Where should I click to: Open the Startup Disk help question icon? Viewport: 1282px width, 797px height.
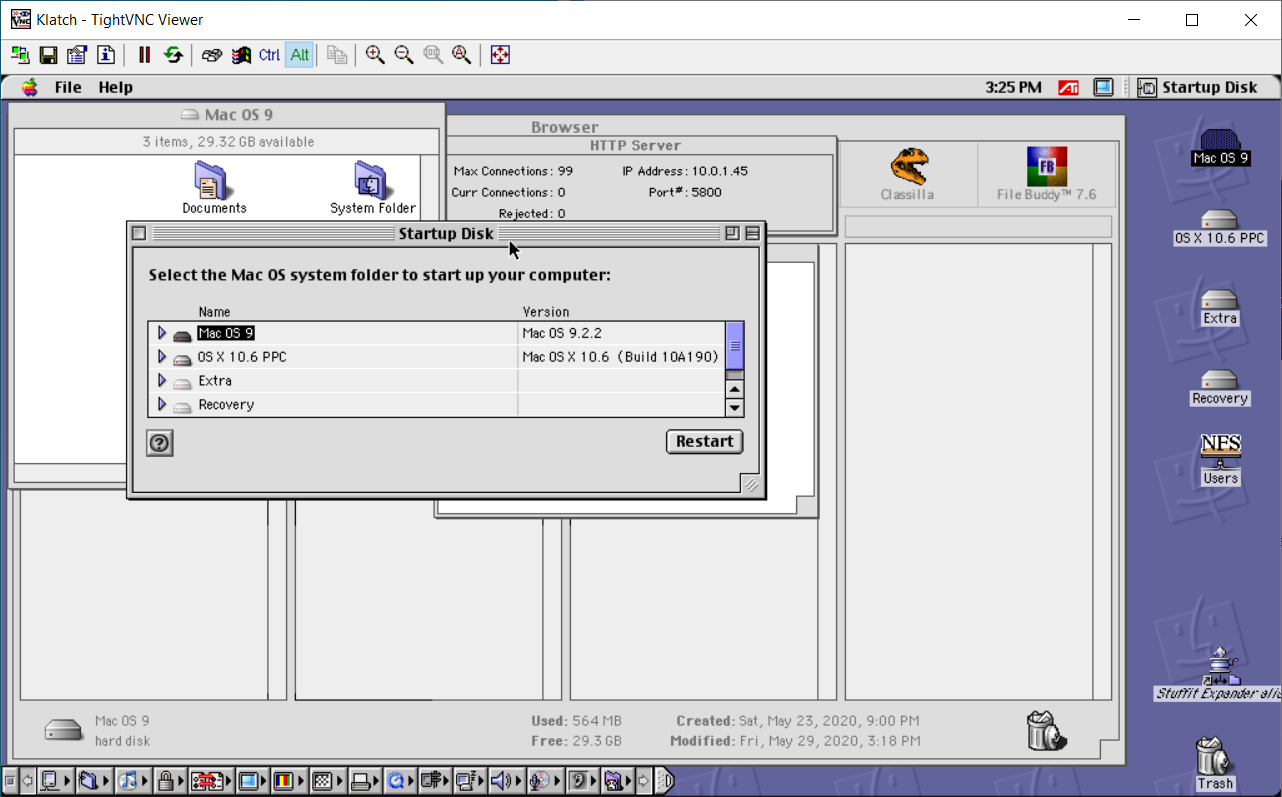click(160, 443)
